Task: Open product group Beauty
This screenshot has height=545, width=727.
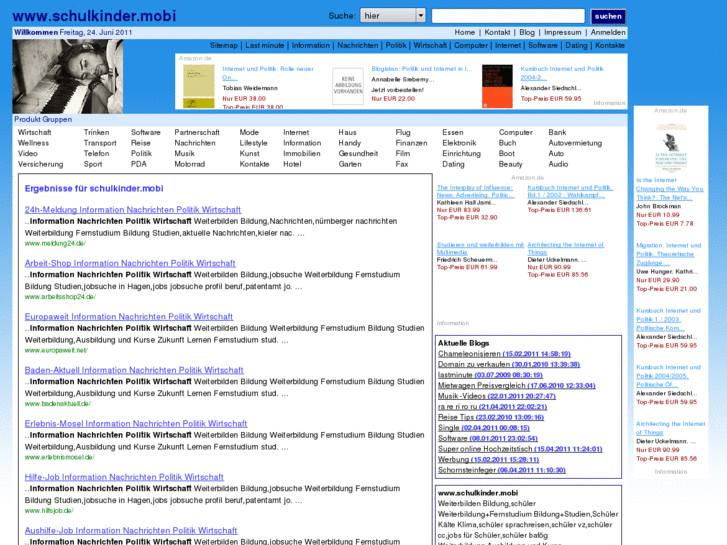Action: pos(510,164)
